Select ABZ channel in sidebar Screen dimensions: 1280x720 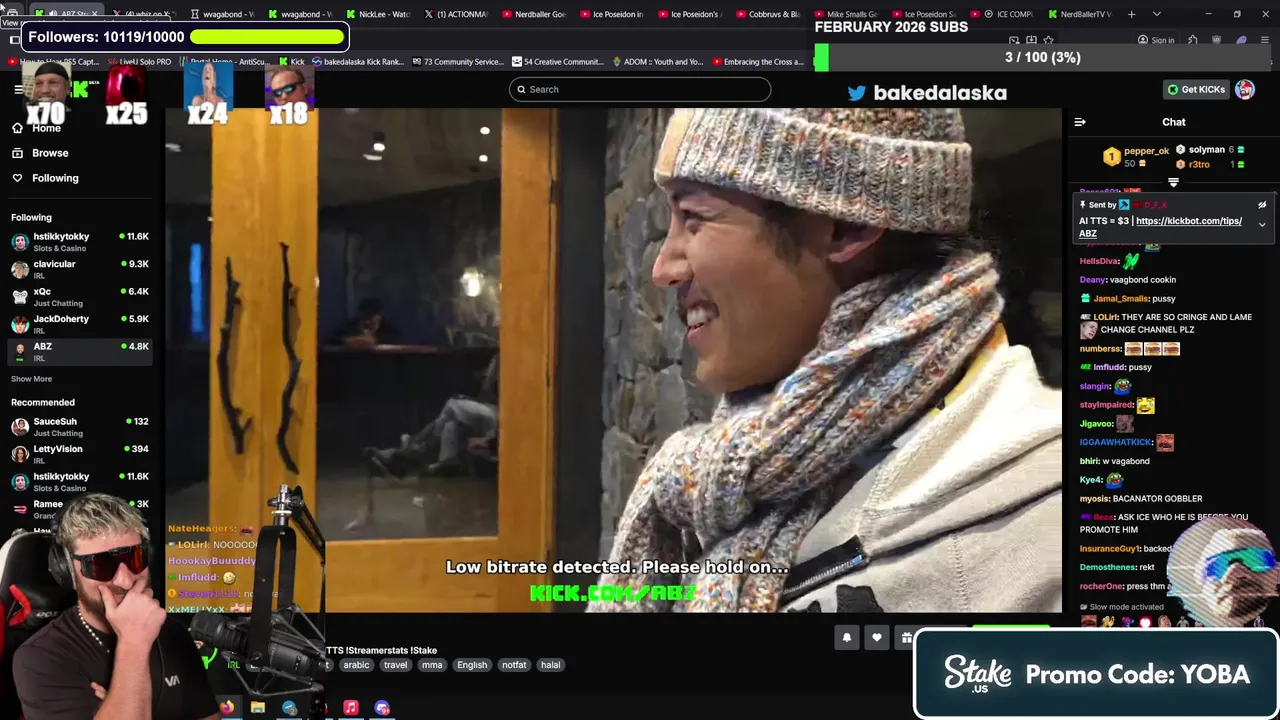pos(80,351)
